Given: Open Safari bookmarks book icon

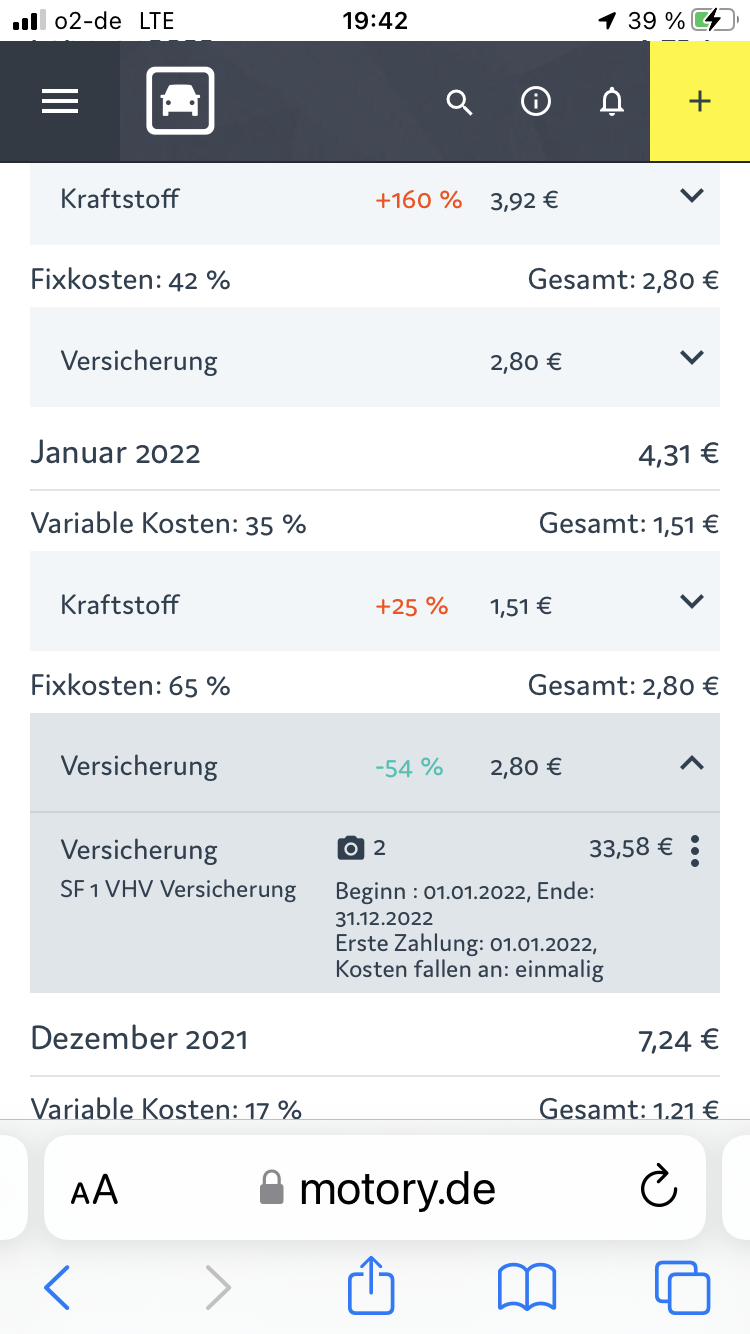Looking at the screenshot, I should 527,1288.
